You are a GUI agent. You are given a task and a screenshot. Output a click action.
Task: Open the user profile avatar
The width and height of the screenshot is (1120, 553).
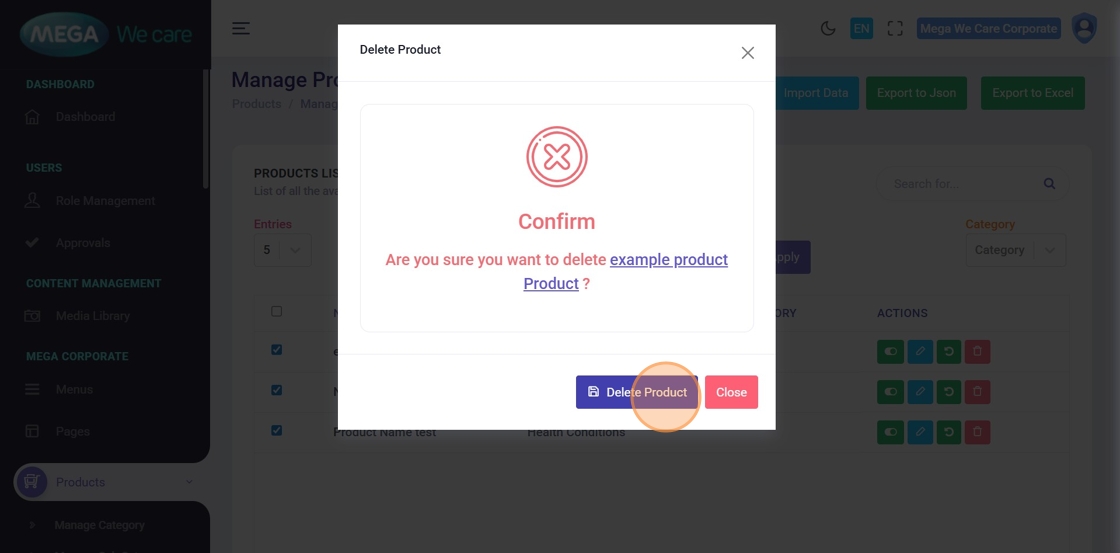pyautogui.click(x=1084, y=29)
